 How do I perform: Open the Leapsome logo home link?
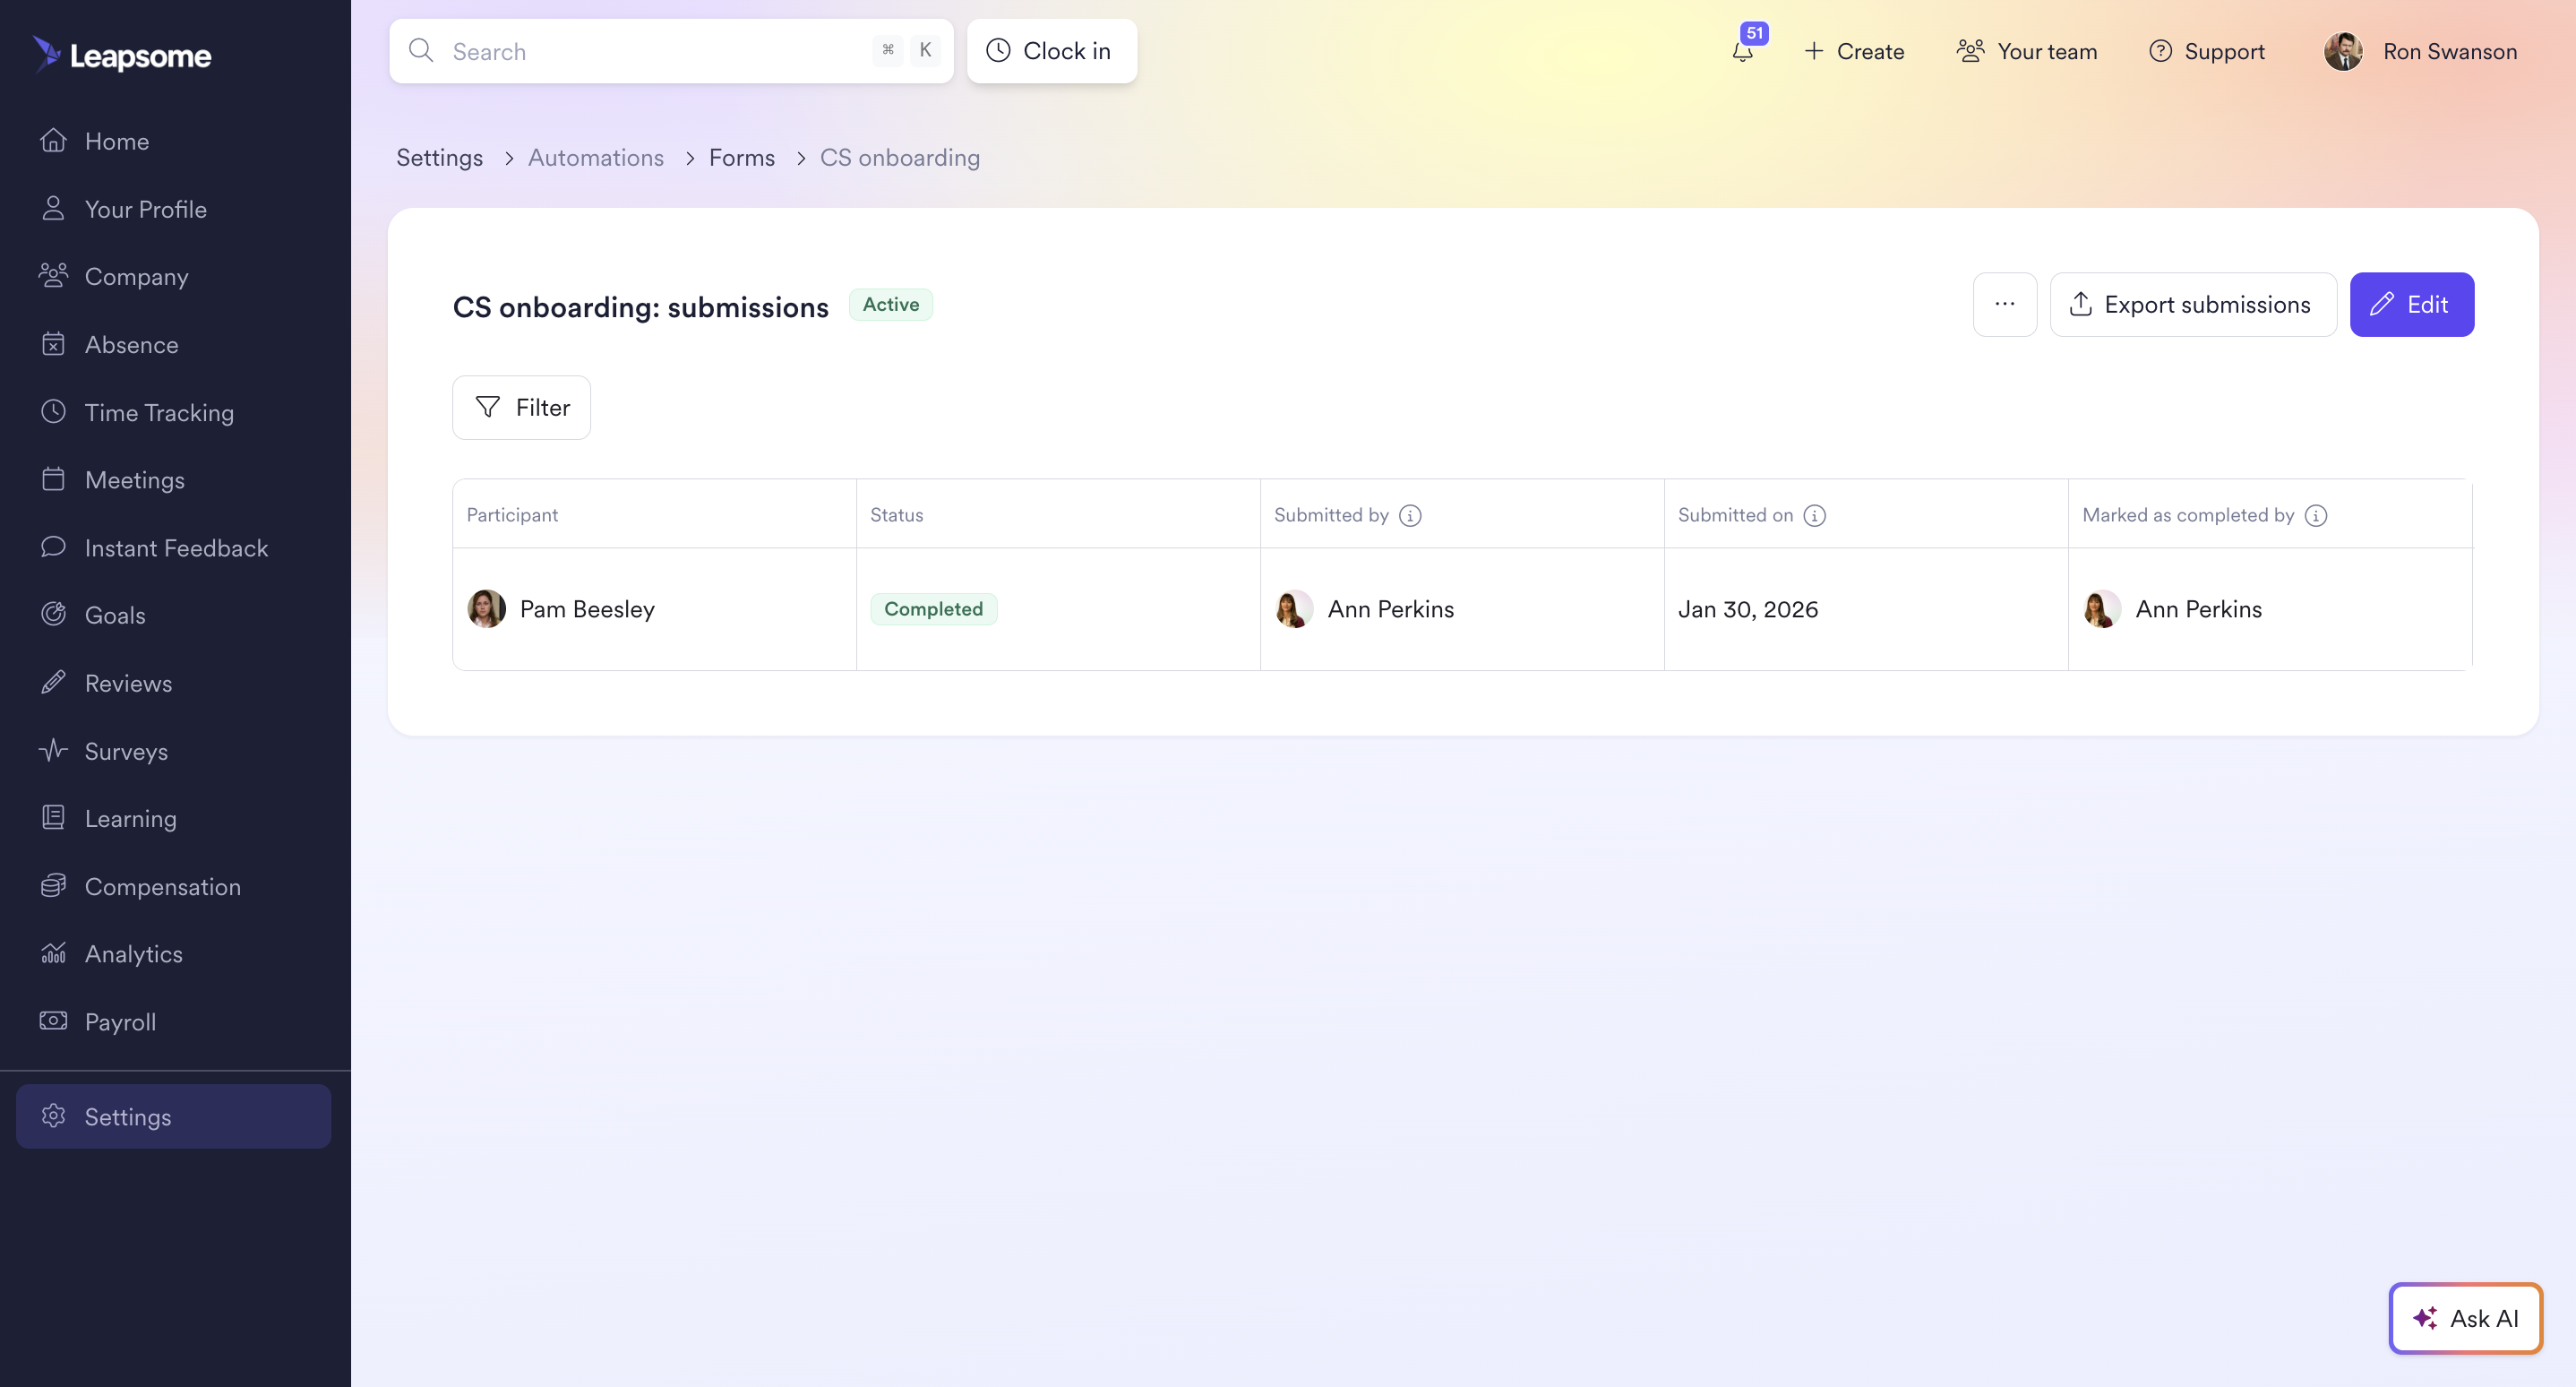122,54
